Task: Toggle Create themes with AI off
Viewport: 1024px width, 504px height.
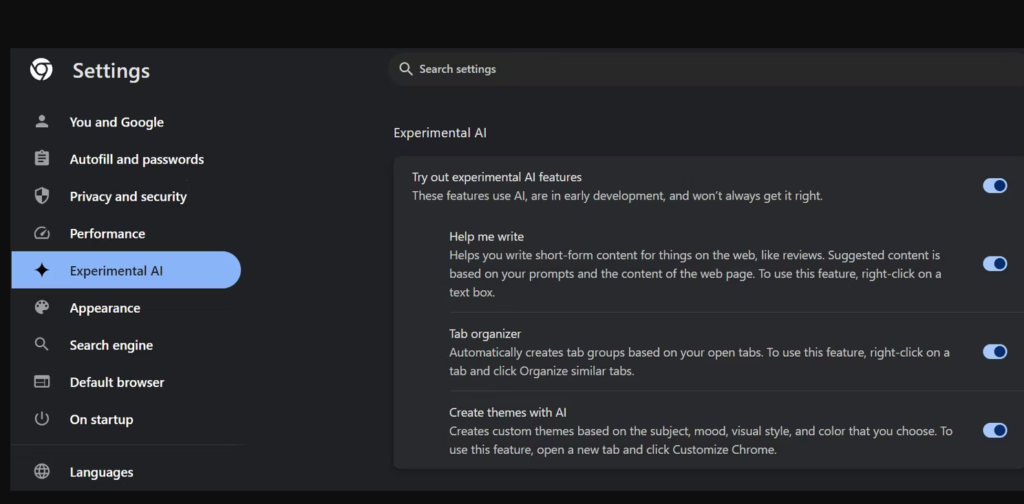Action: (x=995, y=430)
